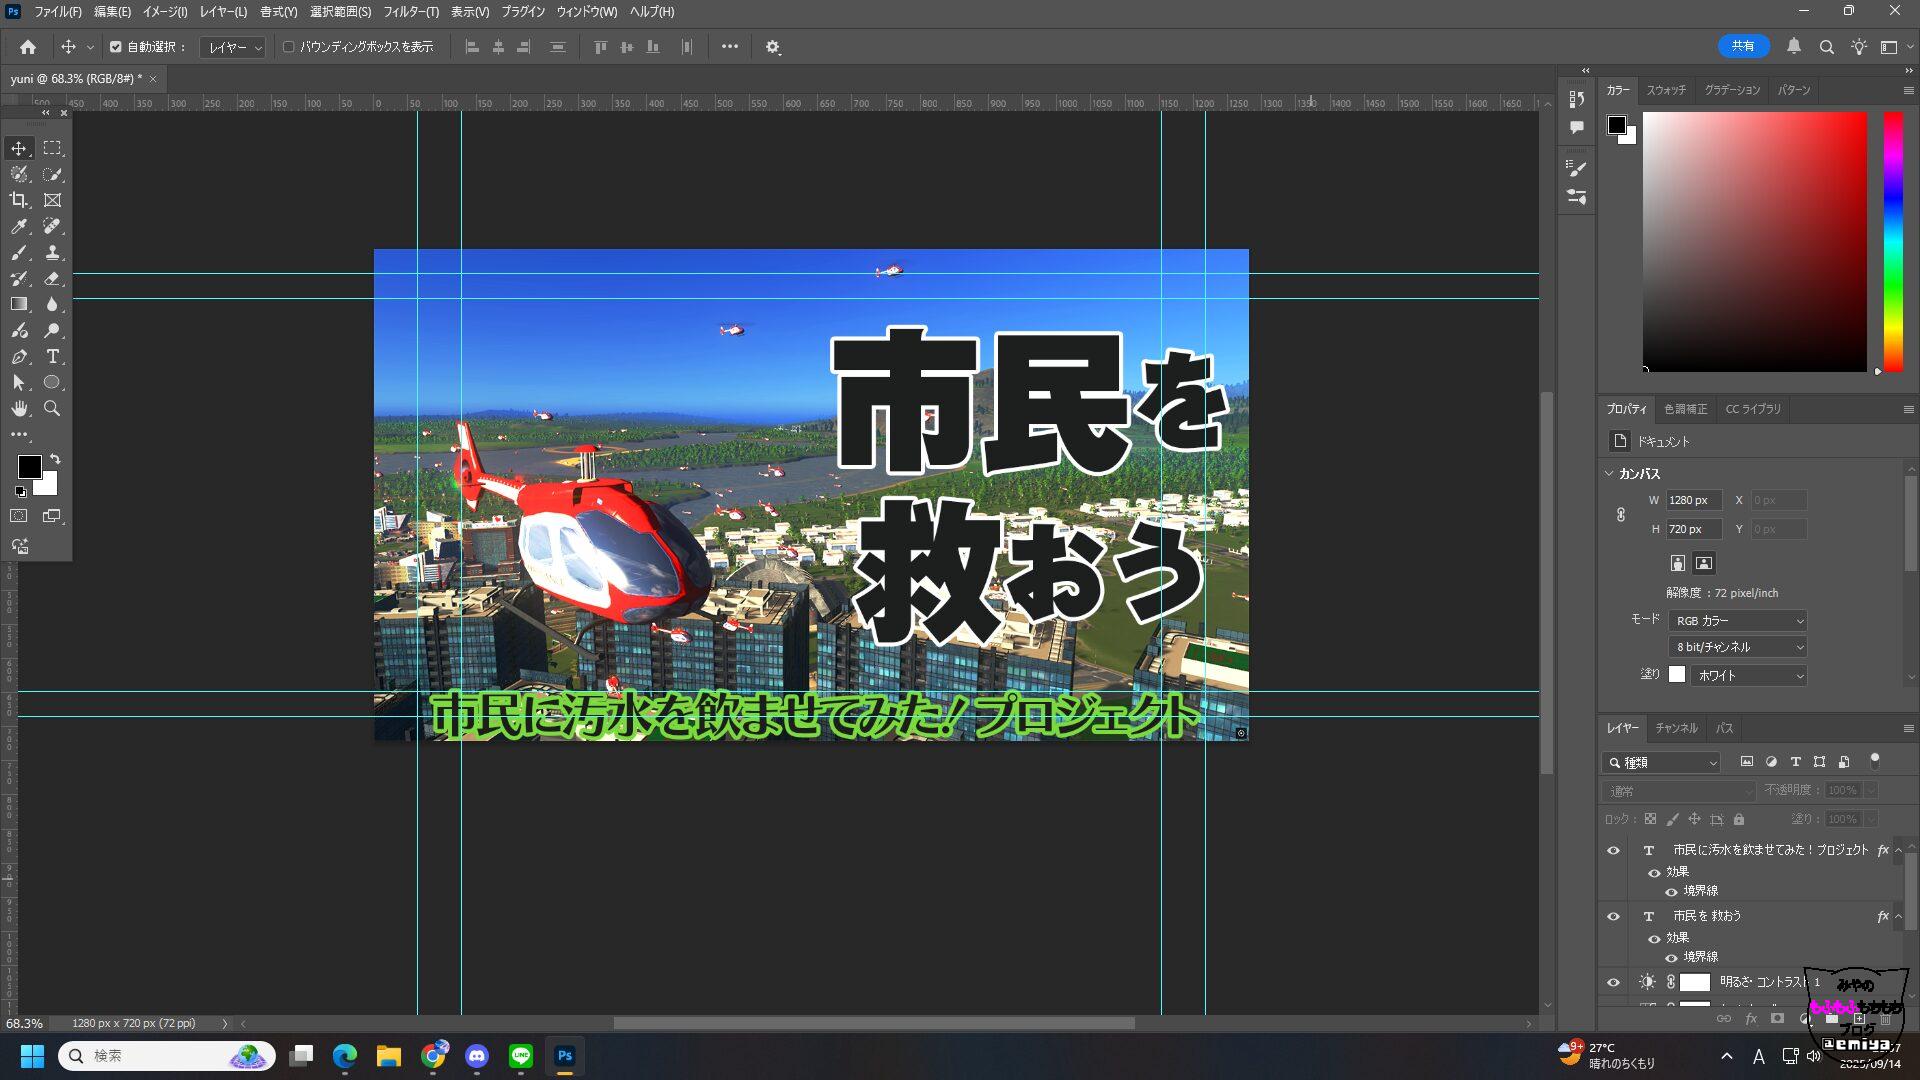Select the Gradient tool
The width and height of the screenshot is (1920, 1080).
point(19,304)
